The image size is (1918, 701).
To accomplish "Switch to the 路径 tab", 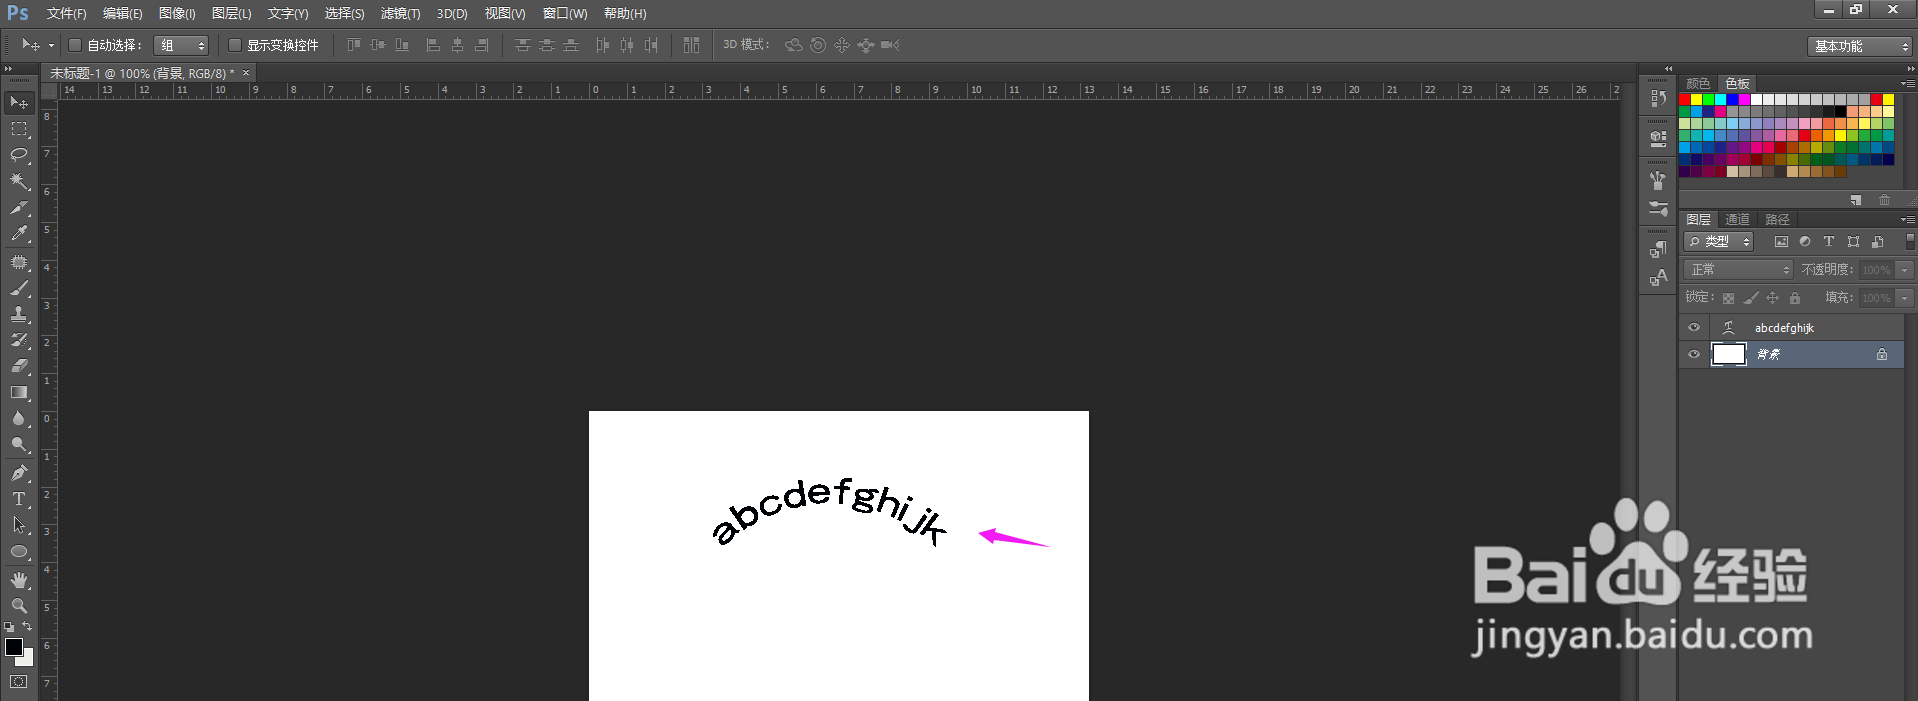I will (x=1777, y=219).
